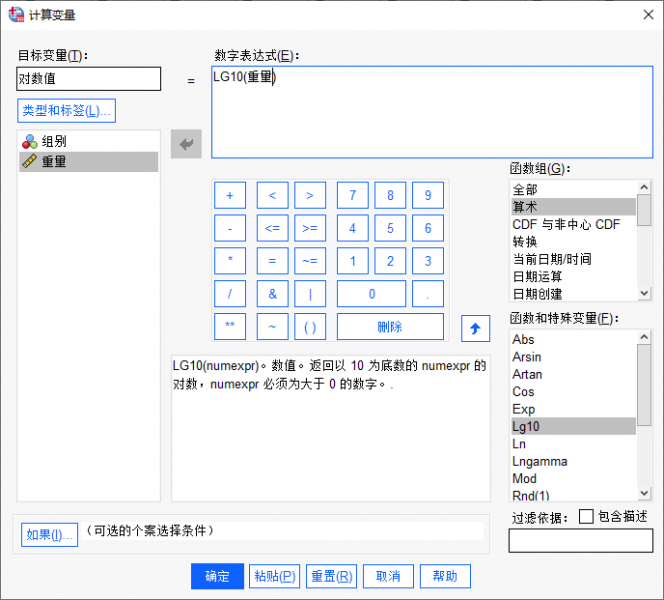The width and height of the screenshot is (664, 600).
Task: Click the ampersand AND key
Action: [272, 293]
